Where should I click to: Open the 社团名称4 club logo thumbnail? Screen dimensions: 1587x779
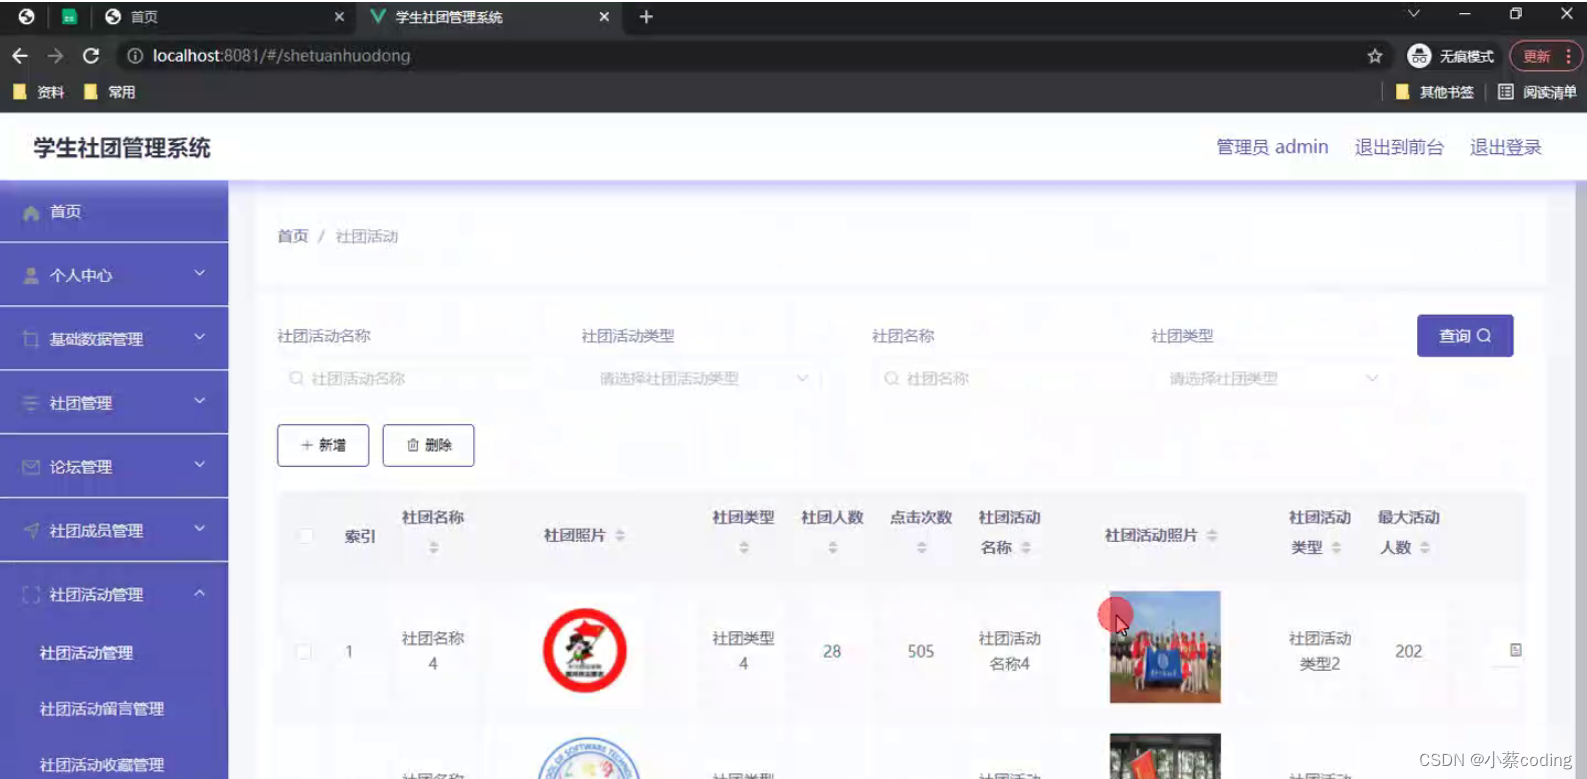(x=585, y=651)
